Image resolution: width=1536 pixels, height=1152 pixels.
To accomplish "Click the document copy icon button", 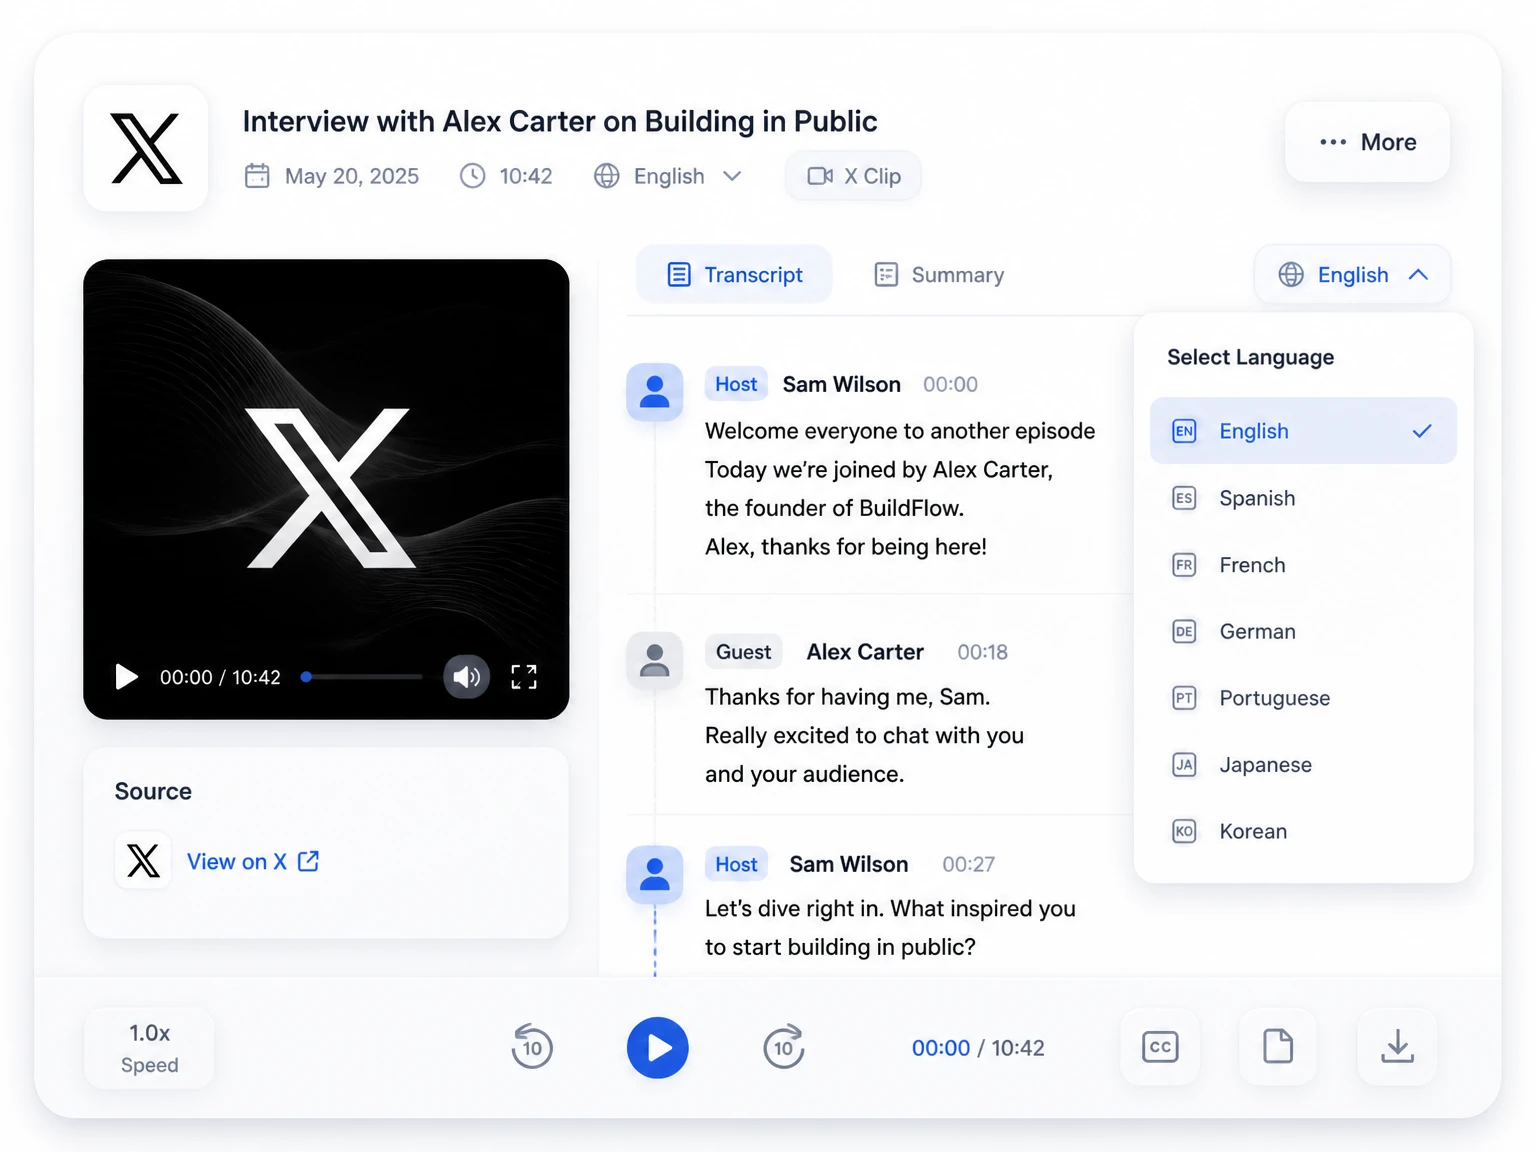I will pos(1278,1047).
